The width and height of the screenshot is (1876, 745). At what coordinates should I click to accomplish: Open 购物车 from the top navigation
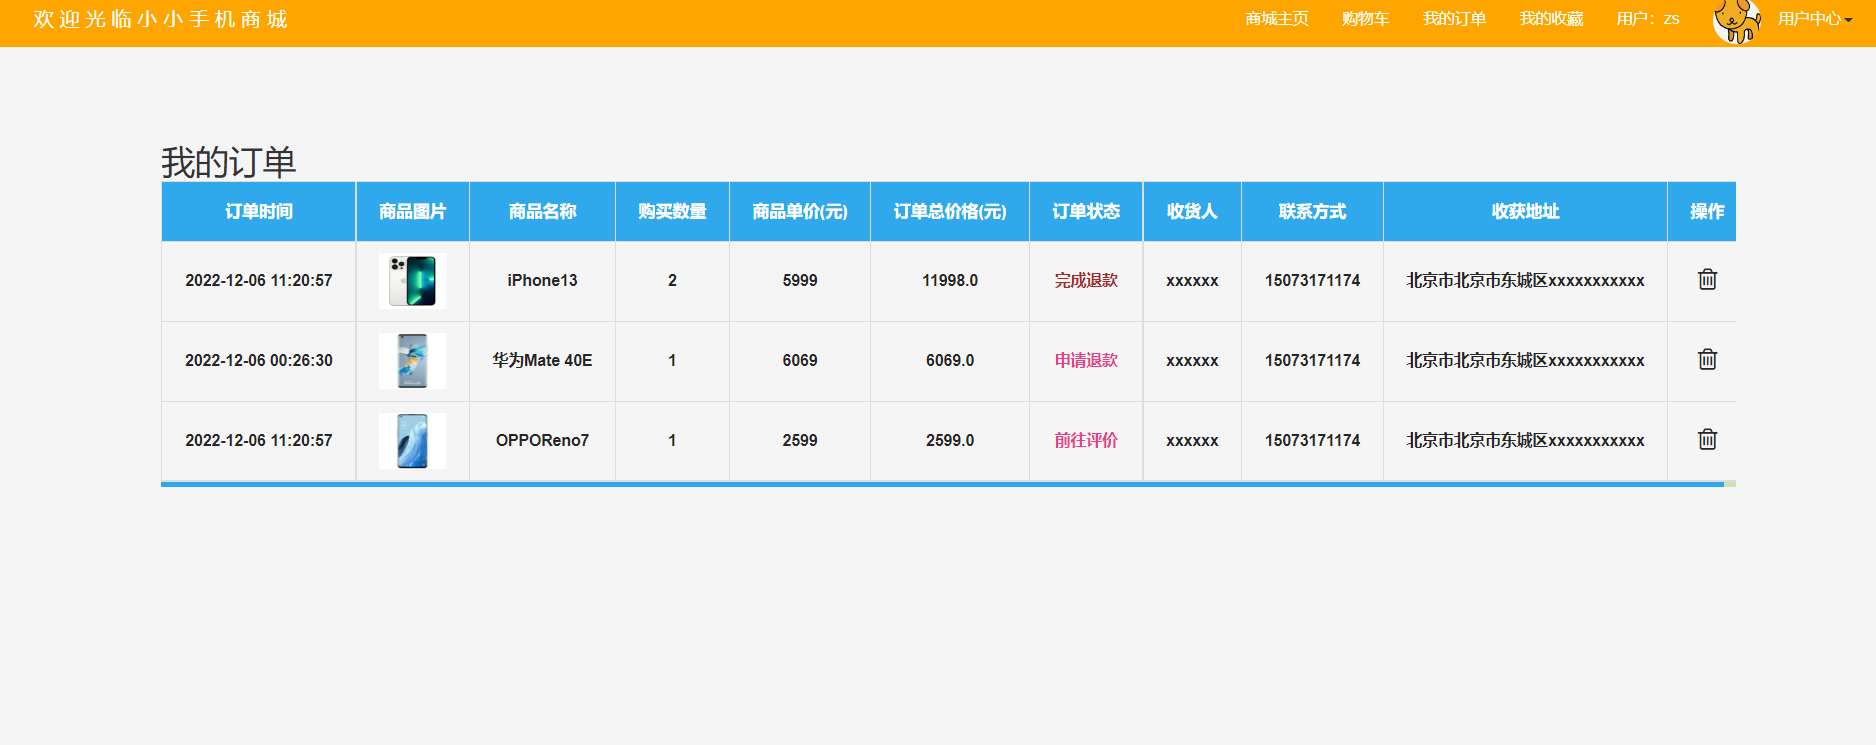point(1365,19)
